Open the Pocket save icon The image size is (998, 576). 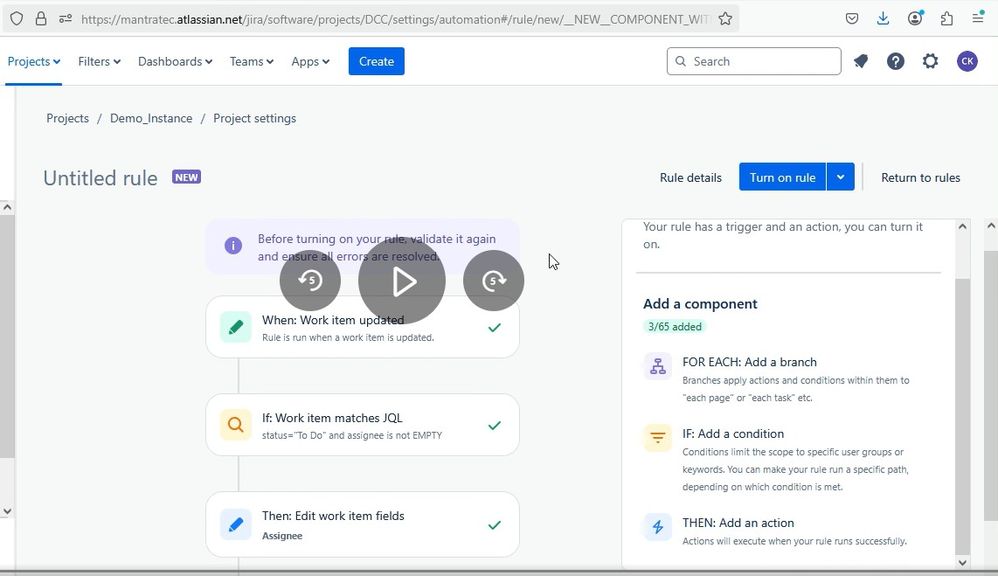pyautogui.click(x=852, y=18)
